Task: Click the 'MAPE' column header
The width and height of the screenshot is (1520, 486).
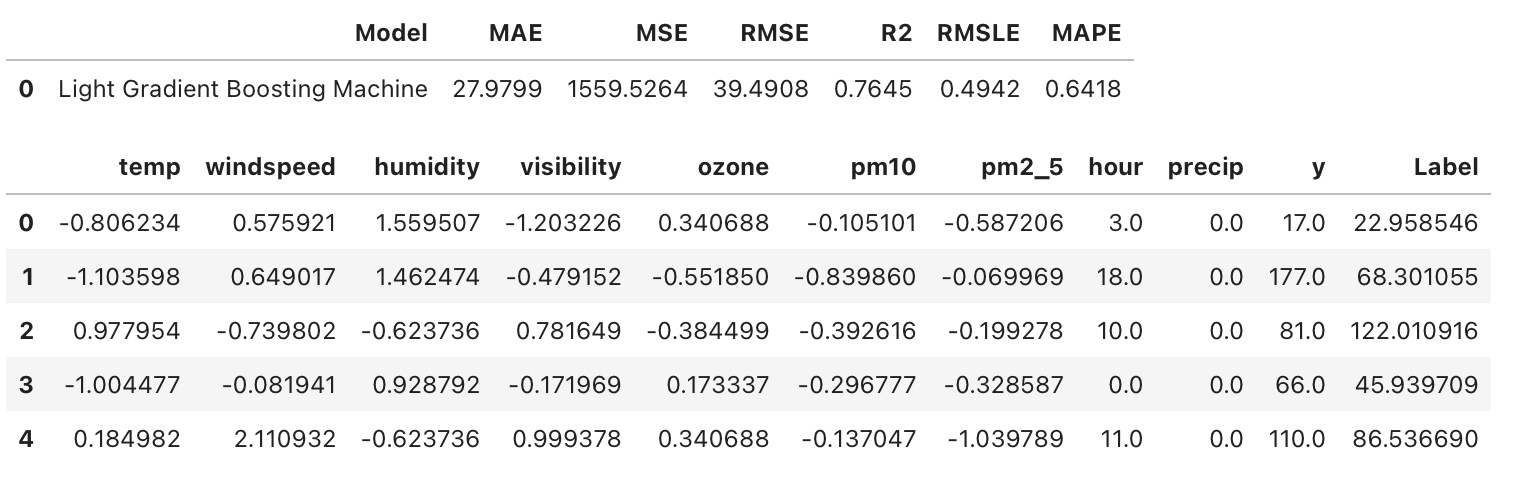Action: [1086, 33]
